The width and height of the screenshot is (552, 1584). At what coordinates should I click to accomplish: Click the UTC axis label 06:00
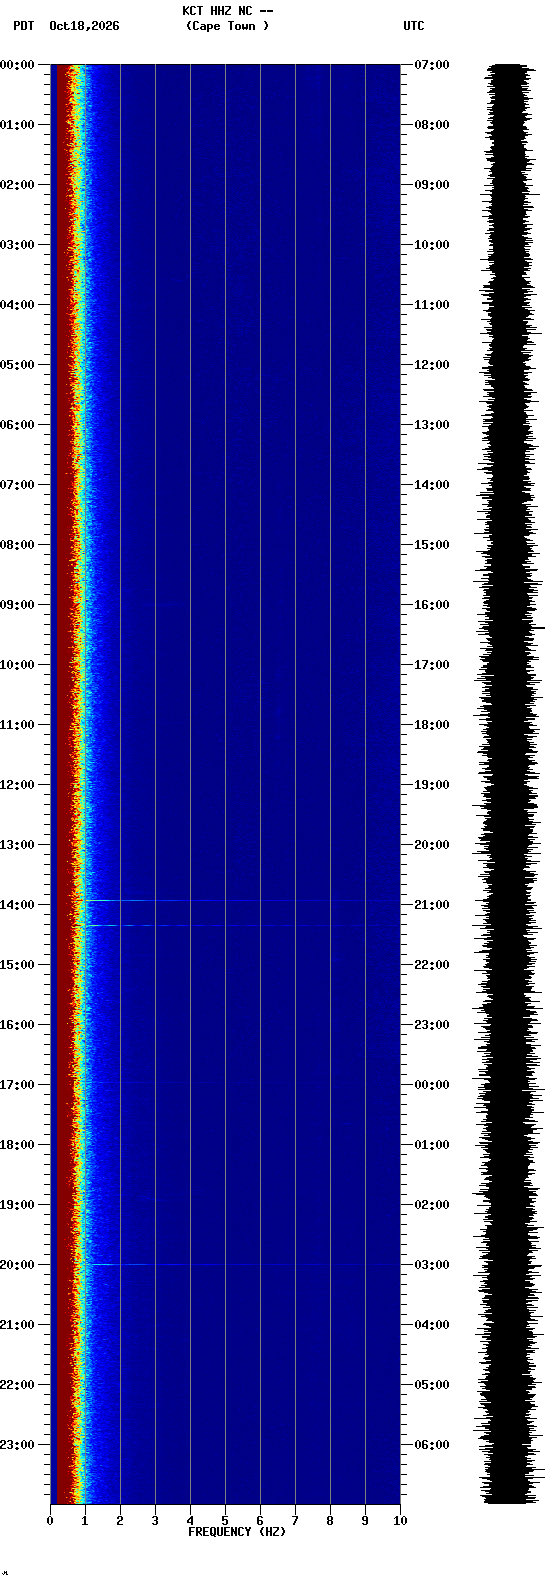432,1445
